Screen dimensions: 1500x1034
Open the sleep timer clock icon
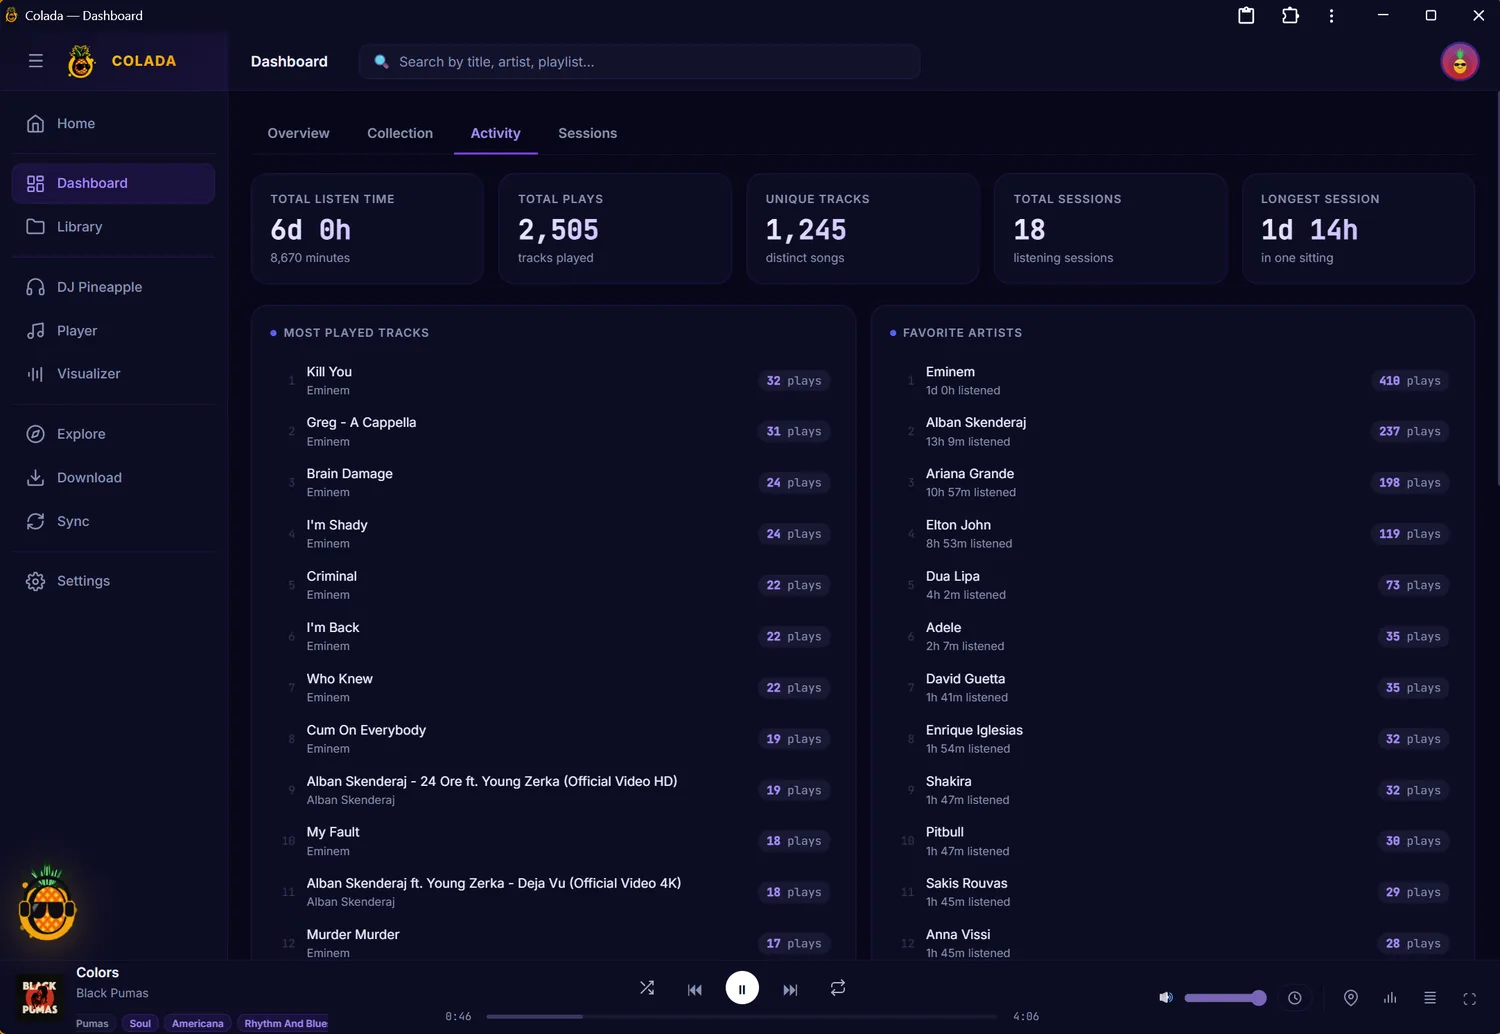click(1295, 997)
